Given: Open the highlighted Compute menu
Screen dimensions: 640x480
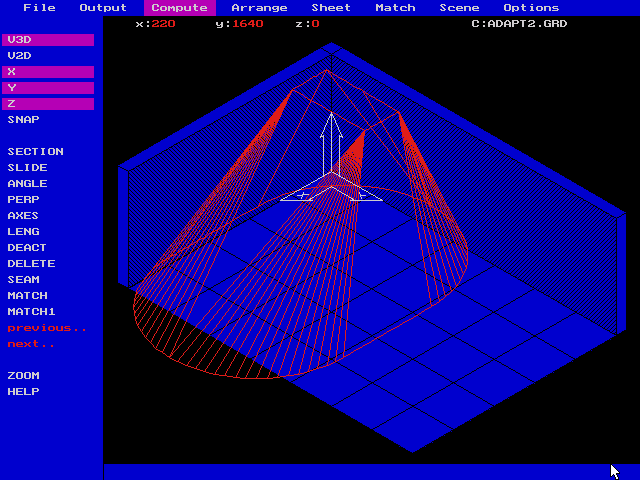Looking at the screenshot, I should pos(180,8).
